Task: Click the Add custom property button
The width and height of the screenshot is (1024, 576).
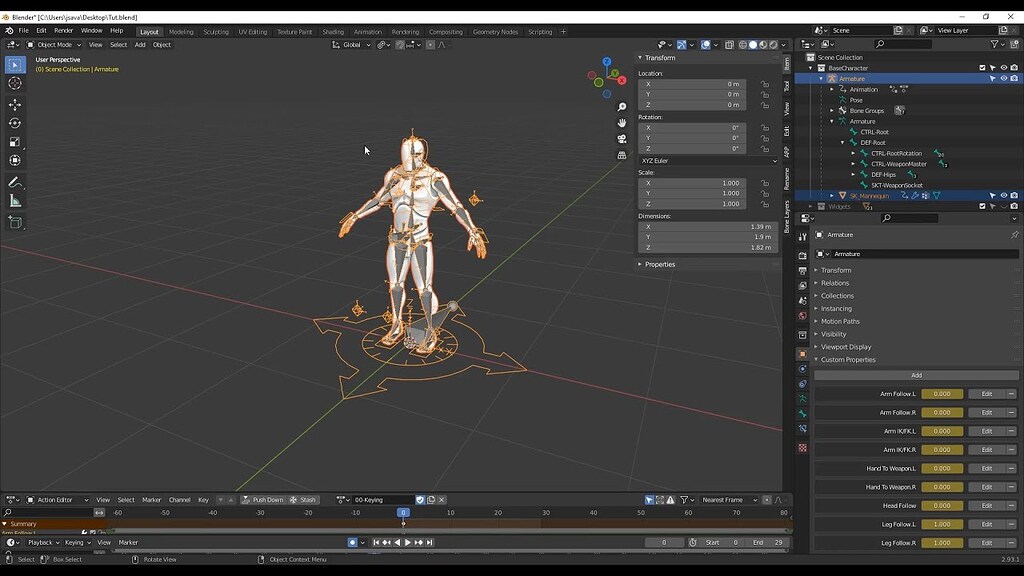Action: click(x=916, y=375)
